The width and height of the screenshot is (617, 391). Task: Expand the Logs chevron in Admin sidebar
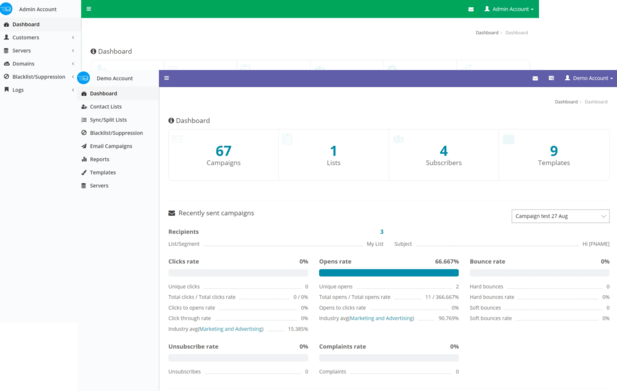coord(73,90)
